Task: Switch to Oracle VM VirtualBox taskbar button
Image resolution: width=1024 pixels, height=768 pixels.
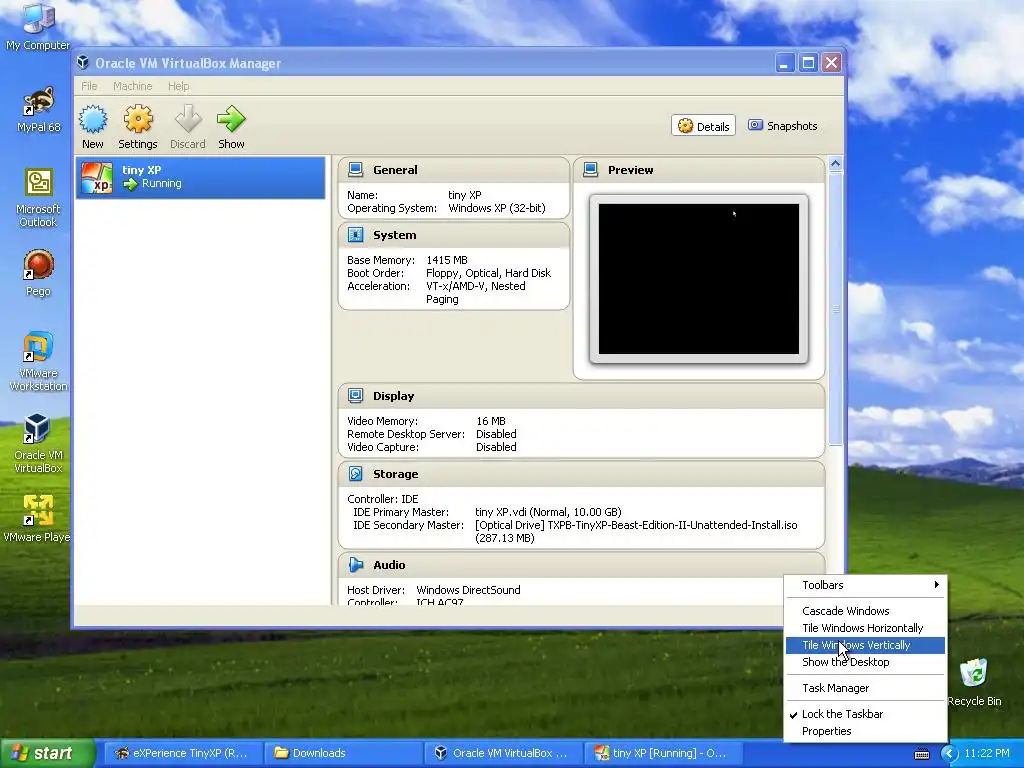Action: click(x=502, y=753)
